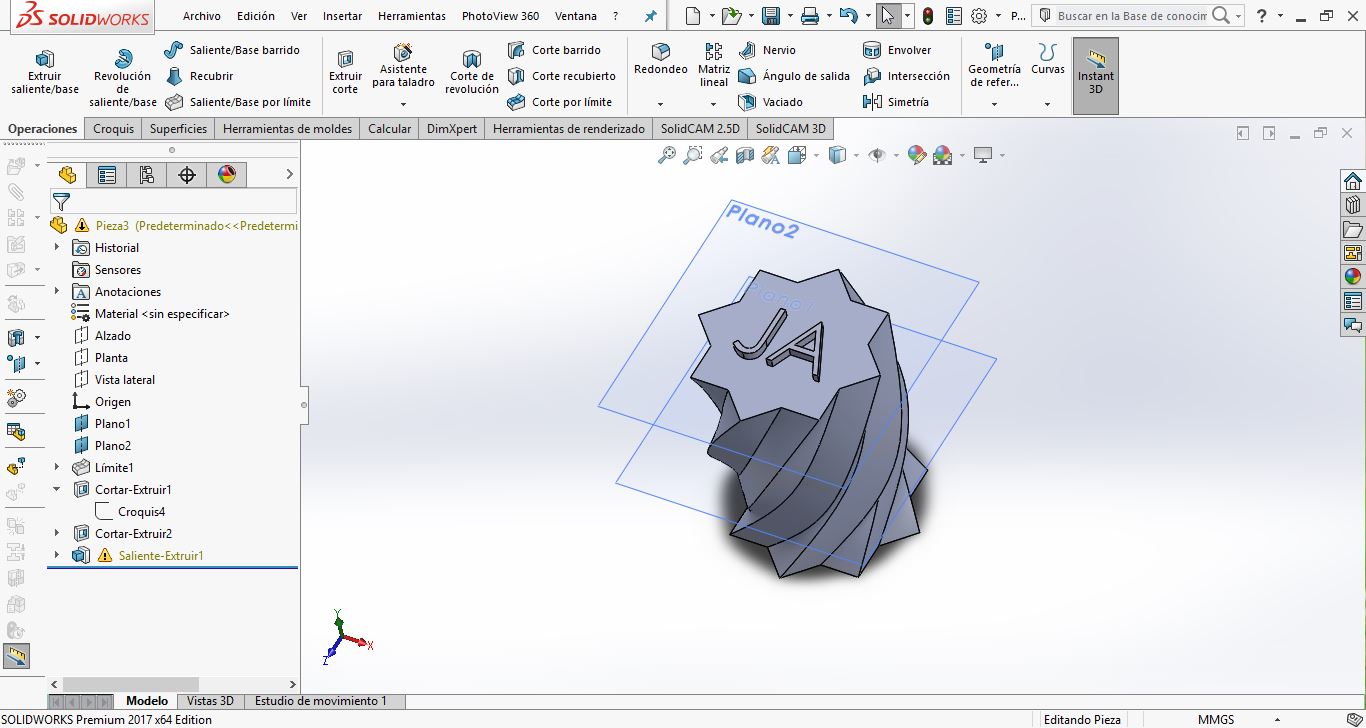Open the Appearances color wheel task pane
1366x728 pixels.
click(x=1353, y=277)
